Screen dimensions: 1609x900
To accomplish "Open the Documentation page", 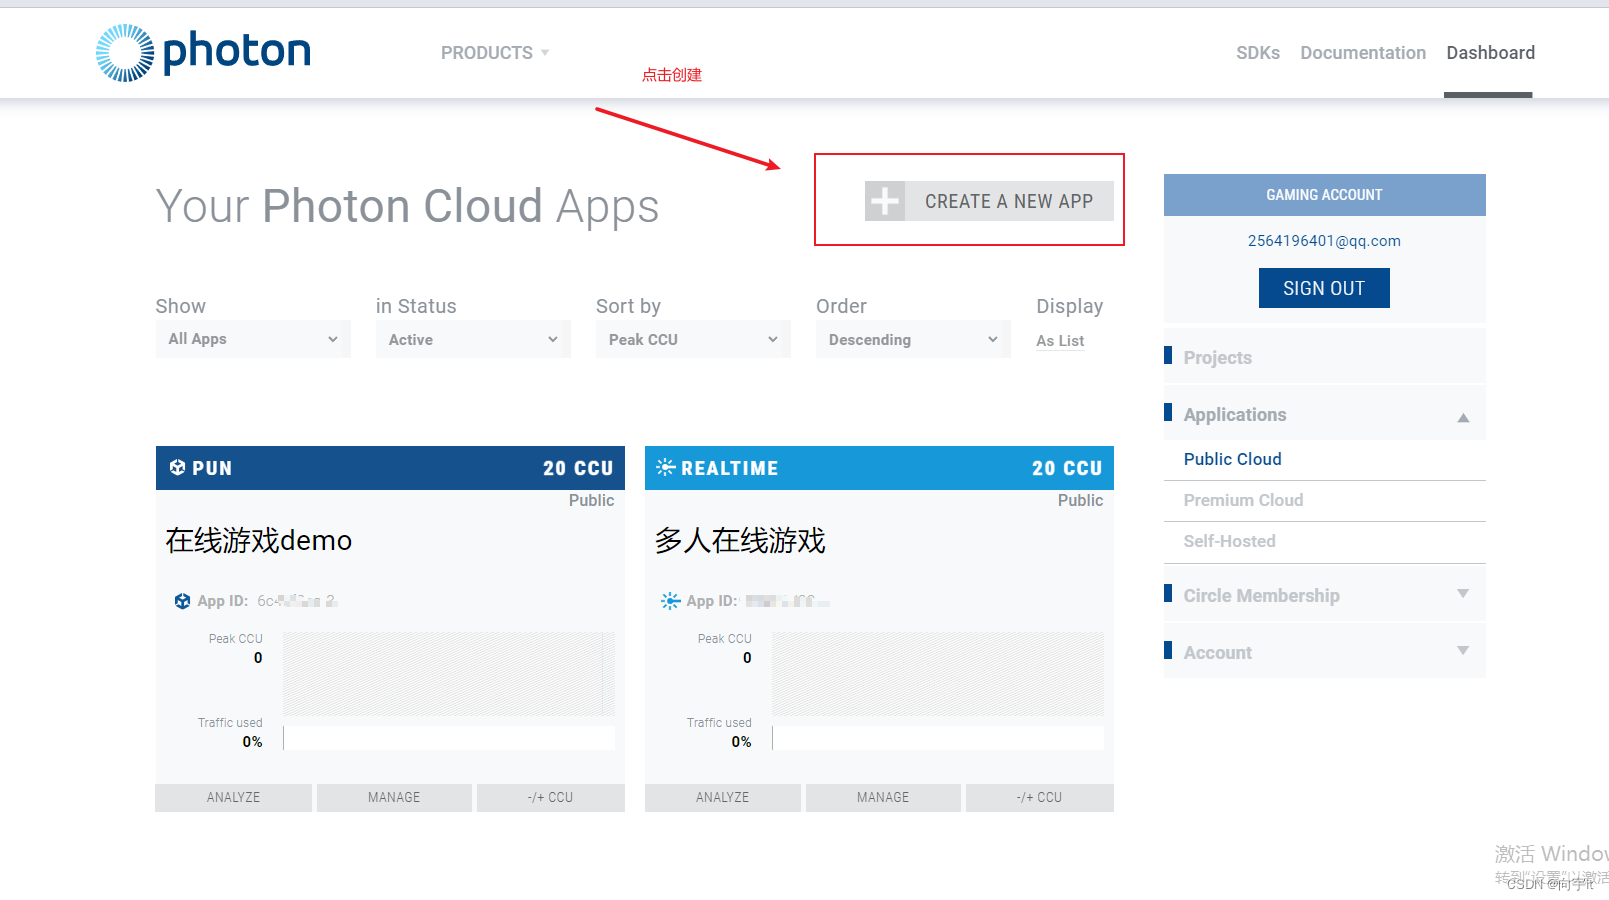I will point(1363,53).
